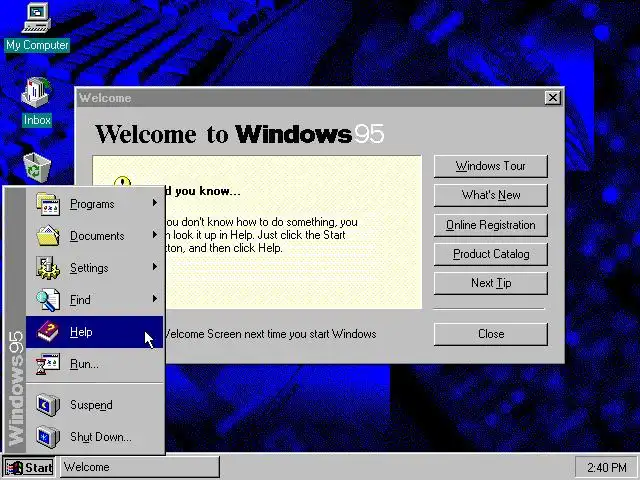640x480 pixels.
Task: Click the Find magnifier icon in Start menu
Action: point(48,300)
